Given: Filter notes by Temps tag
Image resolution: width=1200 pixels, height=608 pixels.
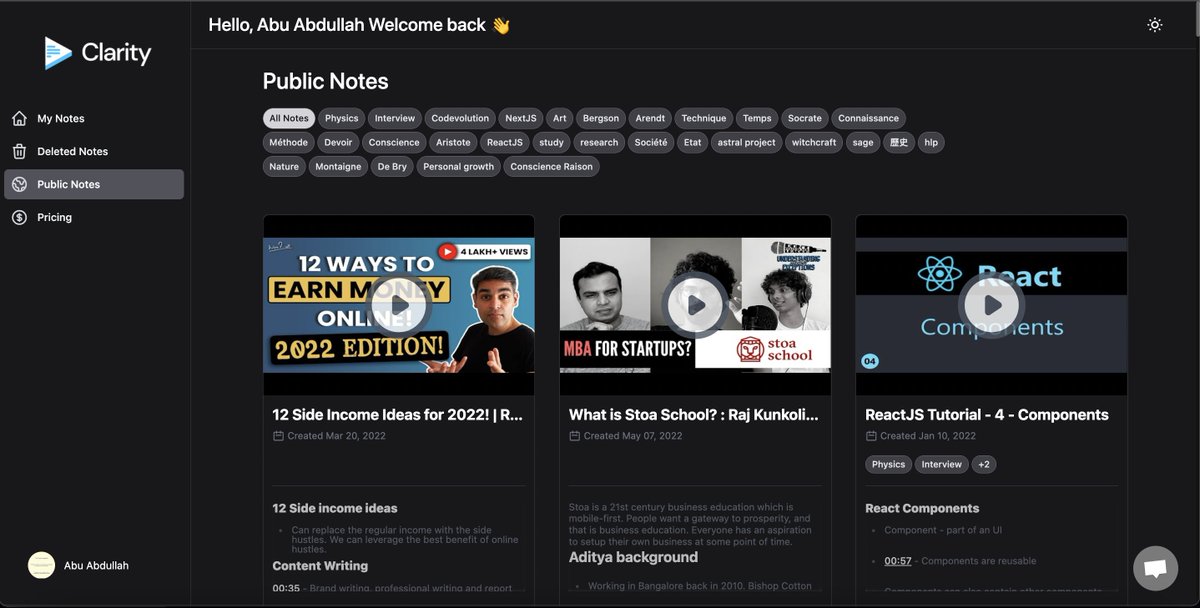Looking at the screenshot, I should point(757,118).
